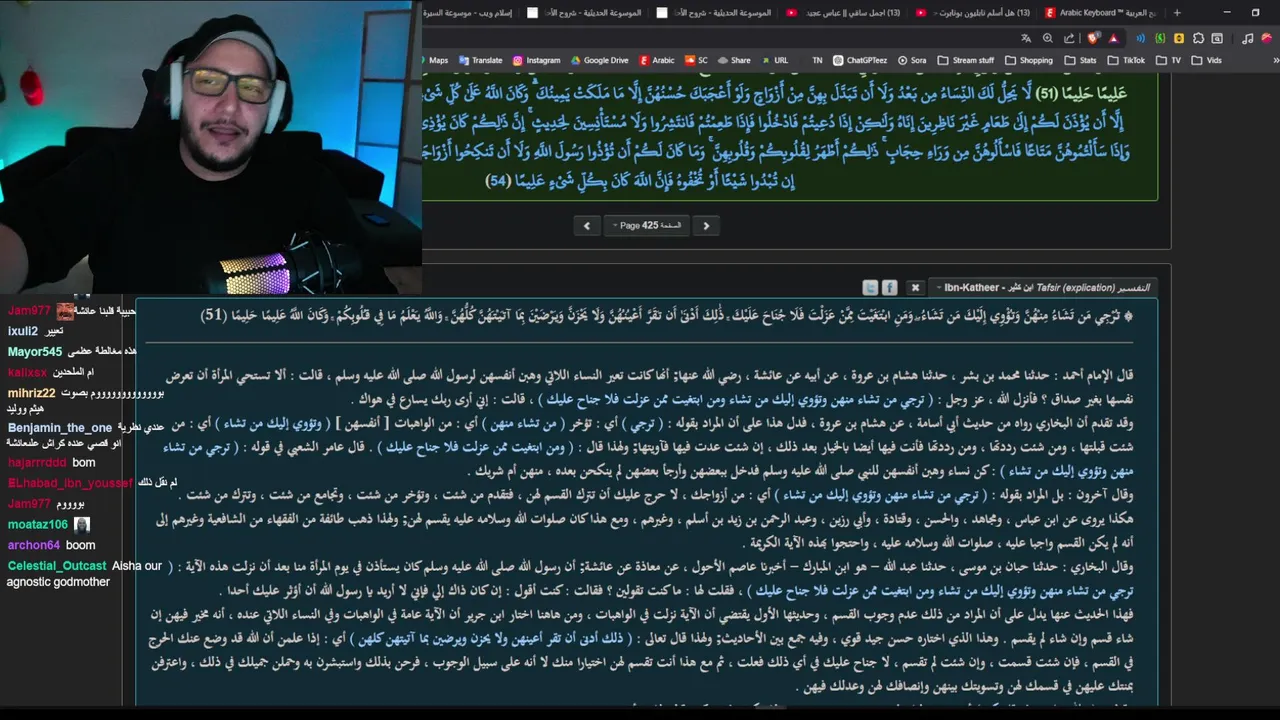Open the SC SoundCloud bookmark

click(696, 60)
